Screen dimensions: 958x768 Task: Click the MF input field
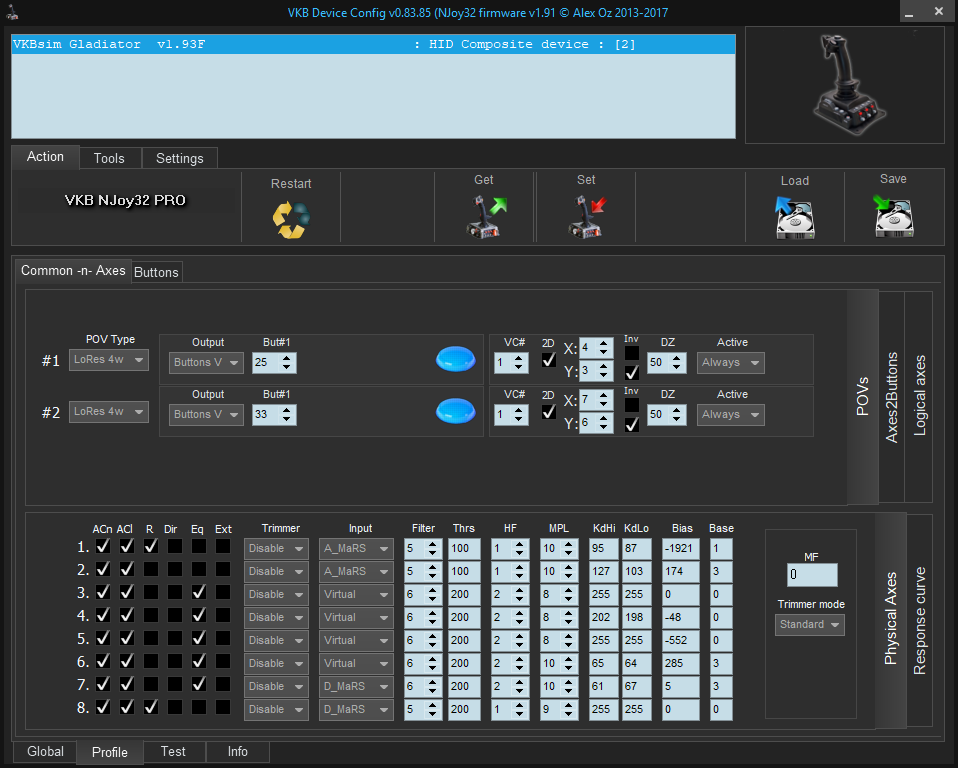click(811, 575)
